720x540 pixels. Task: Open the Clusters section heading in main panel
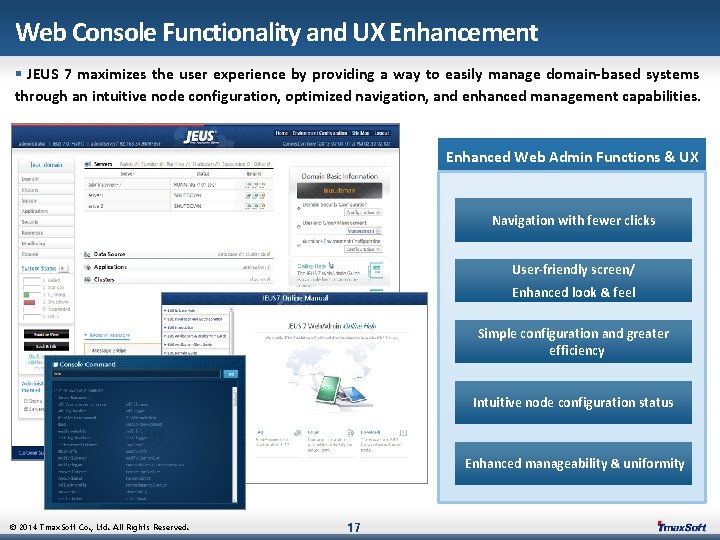pos(104,279)
